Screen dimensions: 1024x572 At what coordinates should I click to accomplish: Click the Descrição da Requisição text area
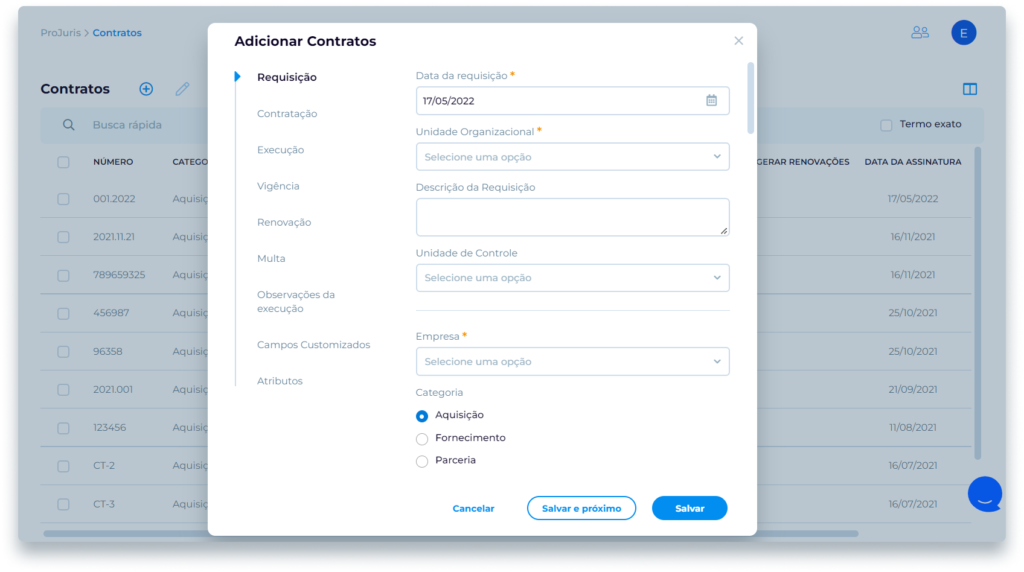tap(572, 217)
